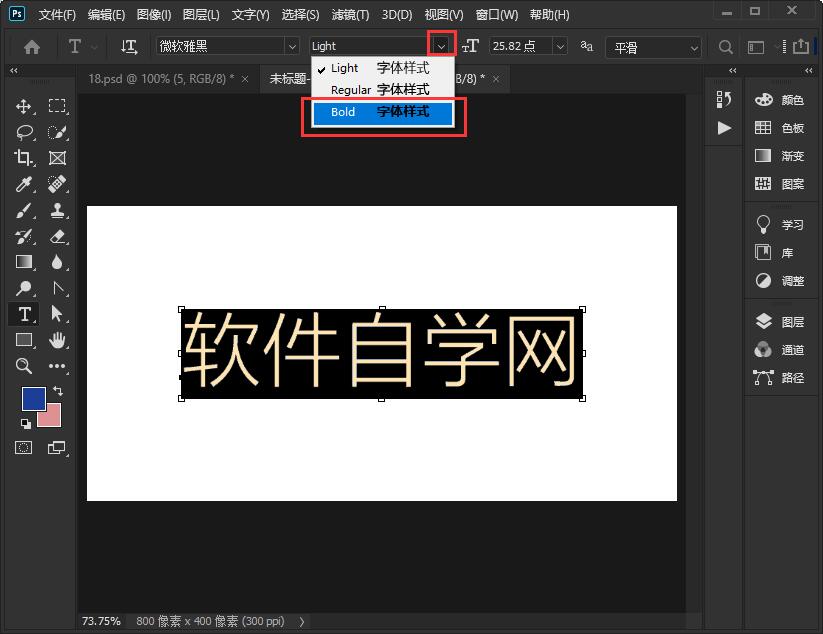Change screen mode button
This screenshot has height=634, width=823.
[57, 448]
